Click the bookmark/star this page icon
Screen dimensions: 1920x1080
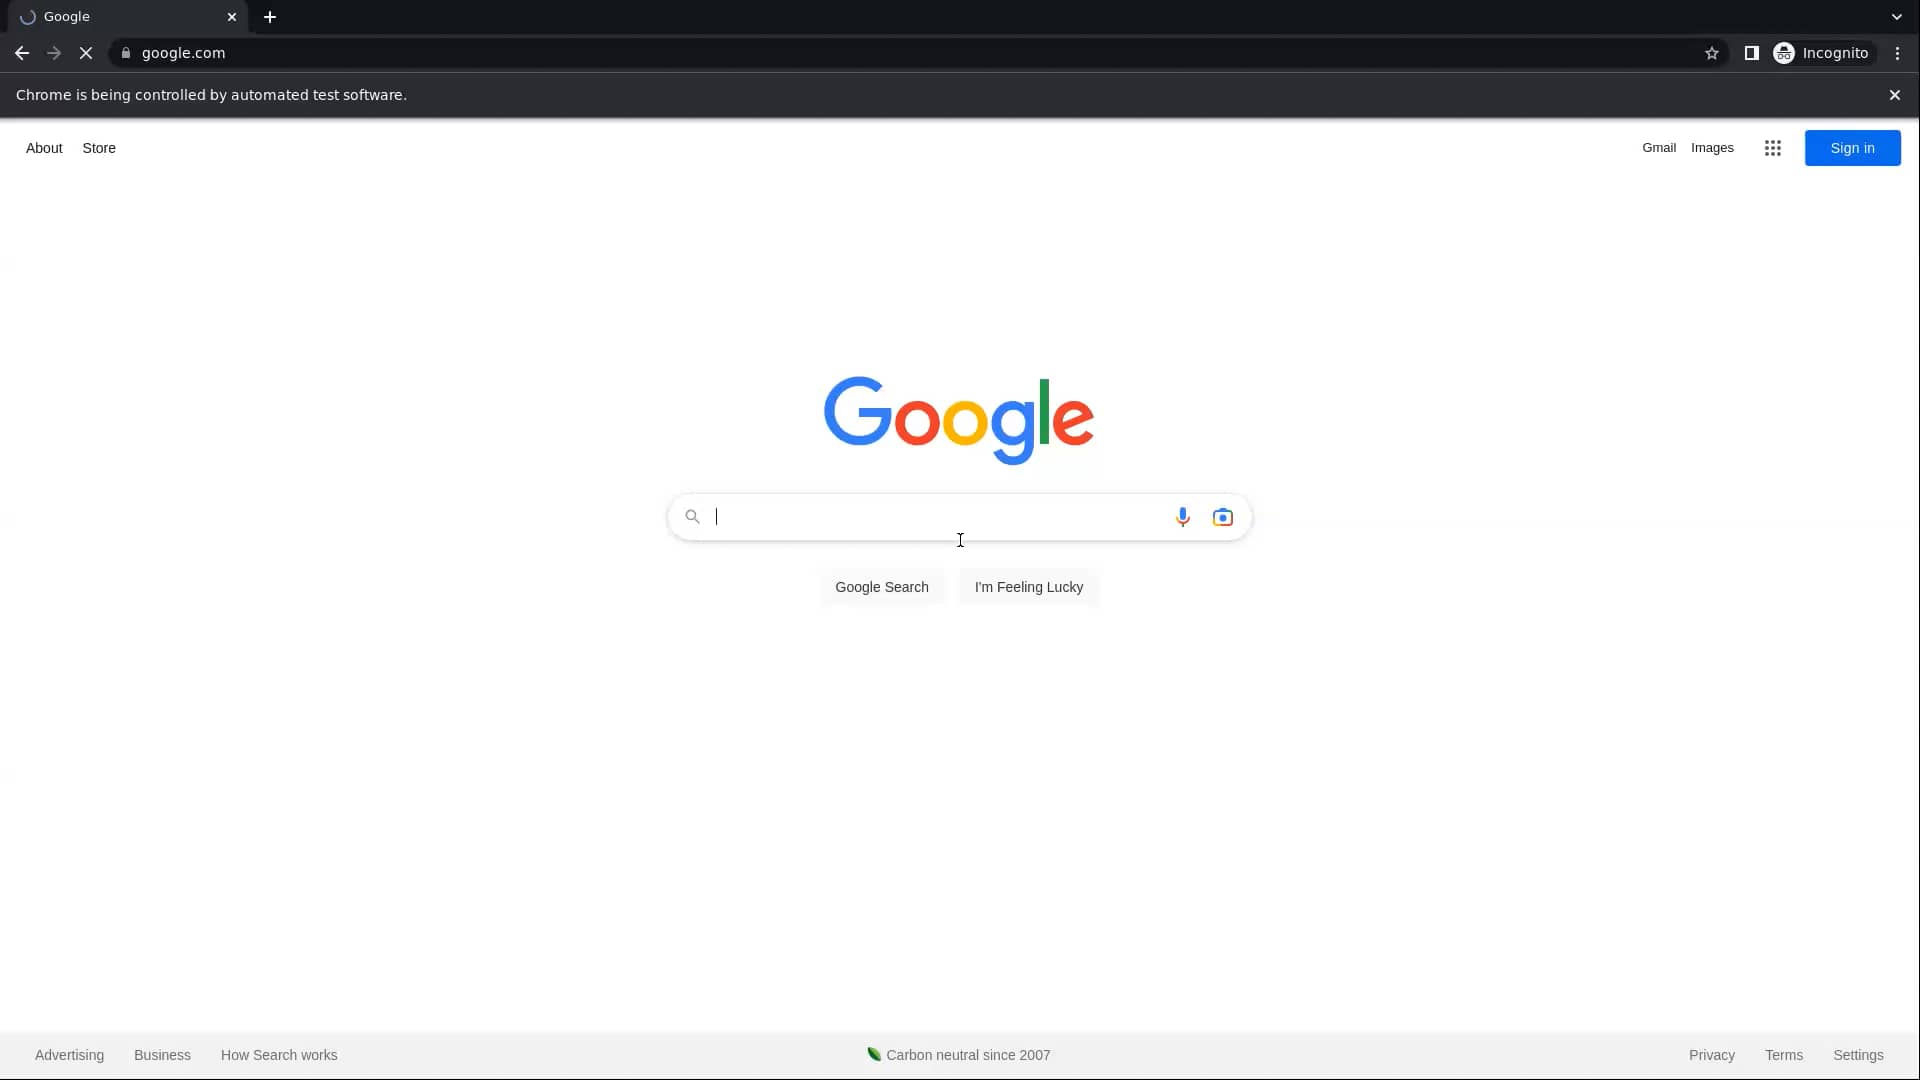coord(1712,53)
